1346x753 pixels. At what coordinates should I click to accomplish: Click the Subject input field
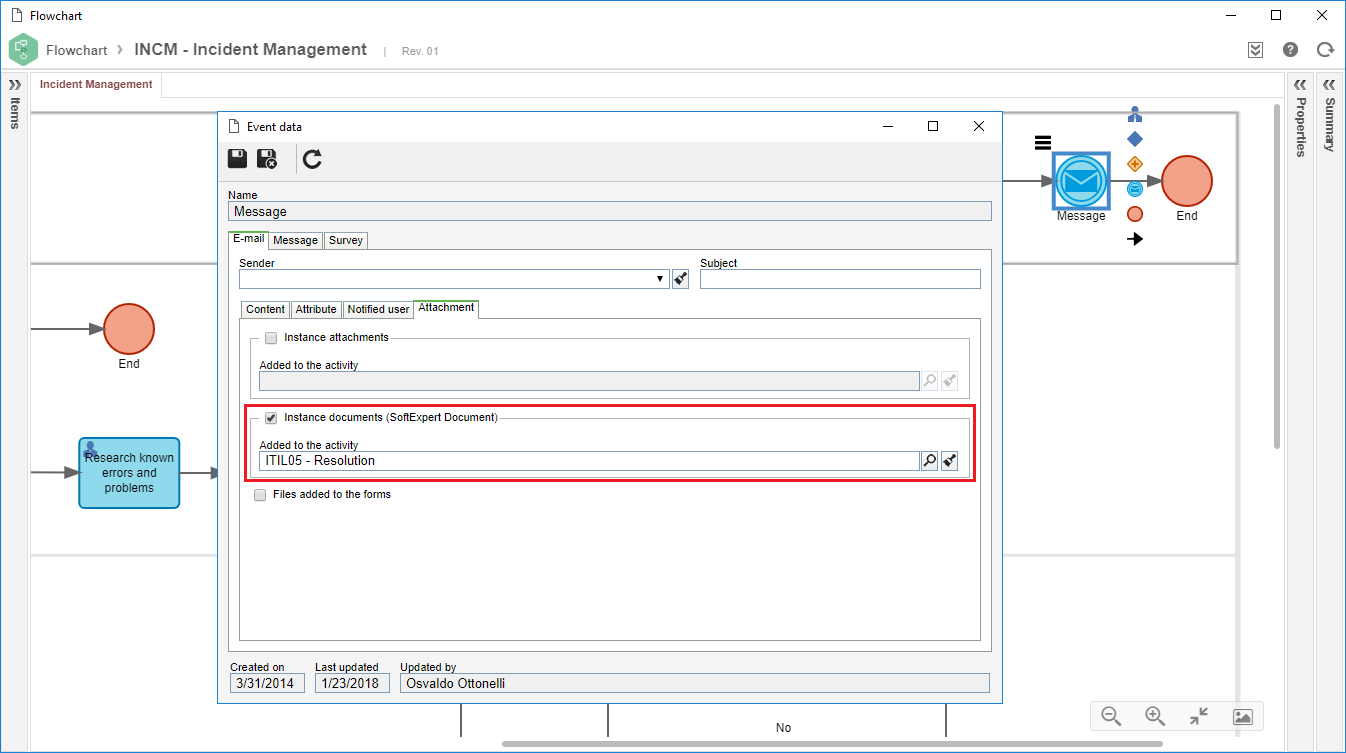tap(840, 279)
